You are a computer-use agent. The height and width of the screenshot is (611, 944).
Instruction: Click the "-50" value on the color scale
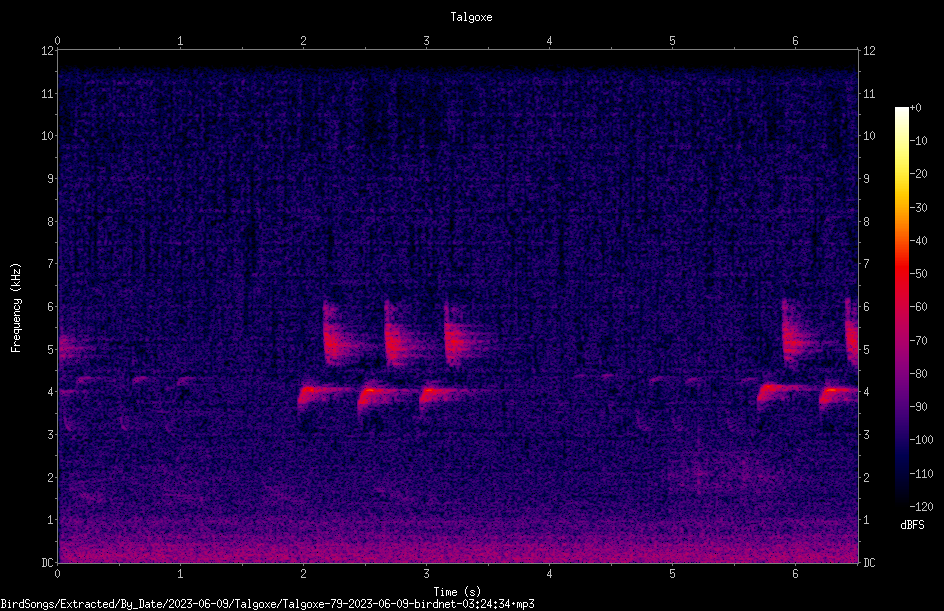click(919, 274)
